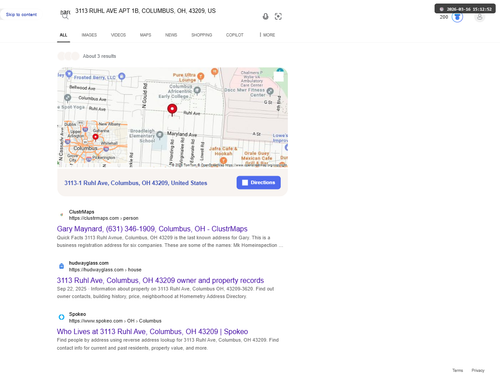Expand the MORE menu
This screenshot has height=379, width=500.
click(x=267, y=35)
